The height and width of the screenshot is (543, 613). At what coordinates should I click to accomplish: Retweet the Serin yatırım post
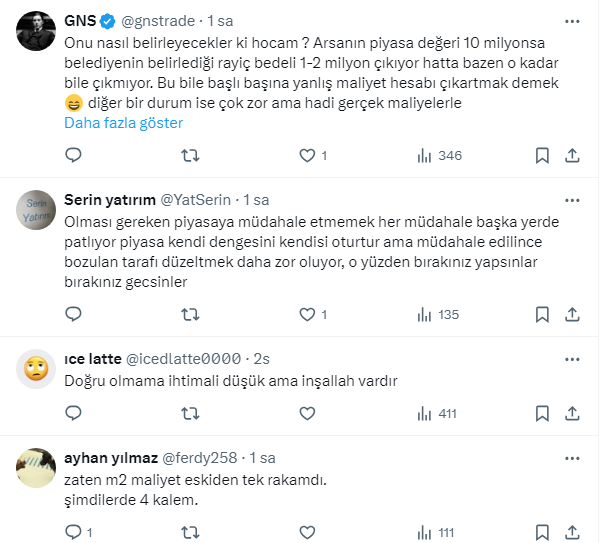pyautogui.click(x=189, y=314)
